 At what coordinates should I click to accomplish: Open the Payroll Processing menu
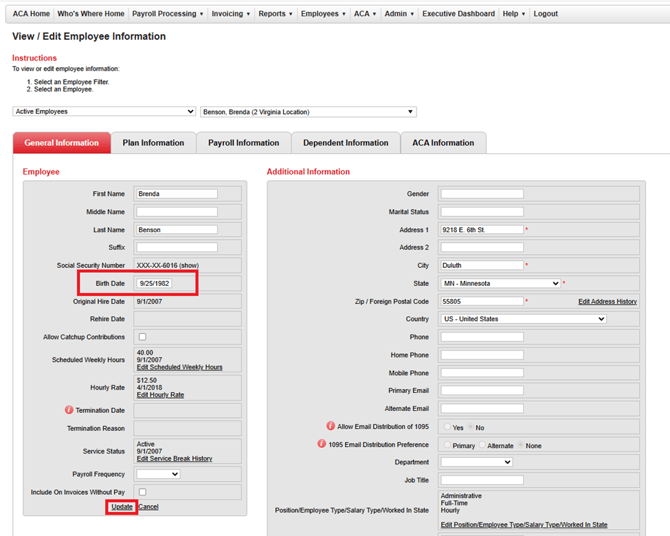(167, 14)
